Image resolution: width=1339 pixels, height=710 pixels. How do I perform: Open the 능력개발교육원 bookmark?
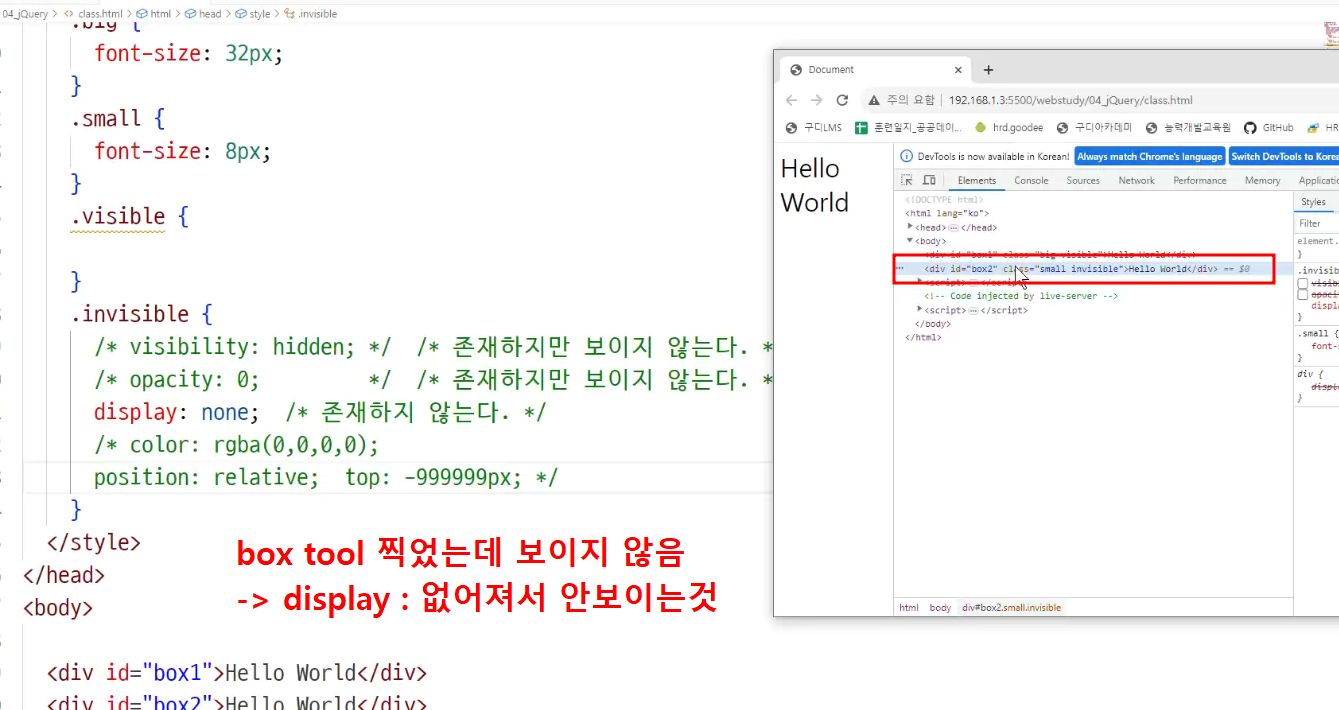(x=1188, y=128)
